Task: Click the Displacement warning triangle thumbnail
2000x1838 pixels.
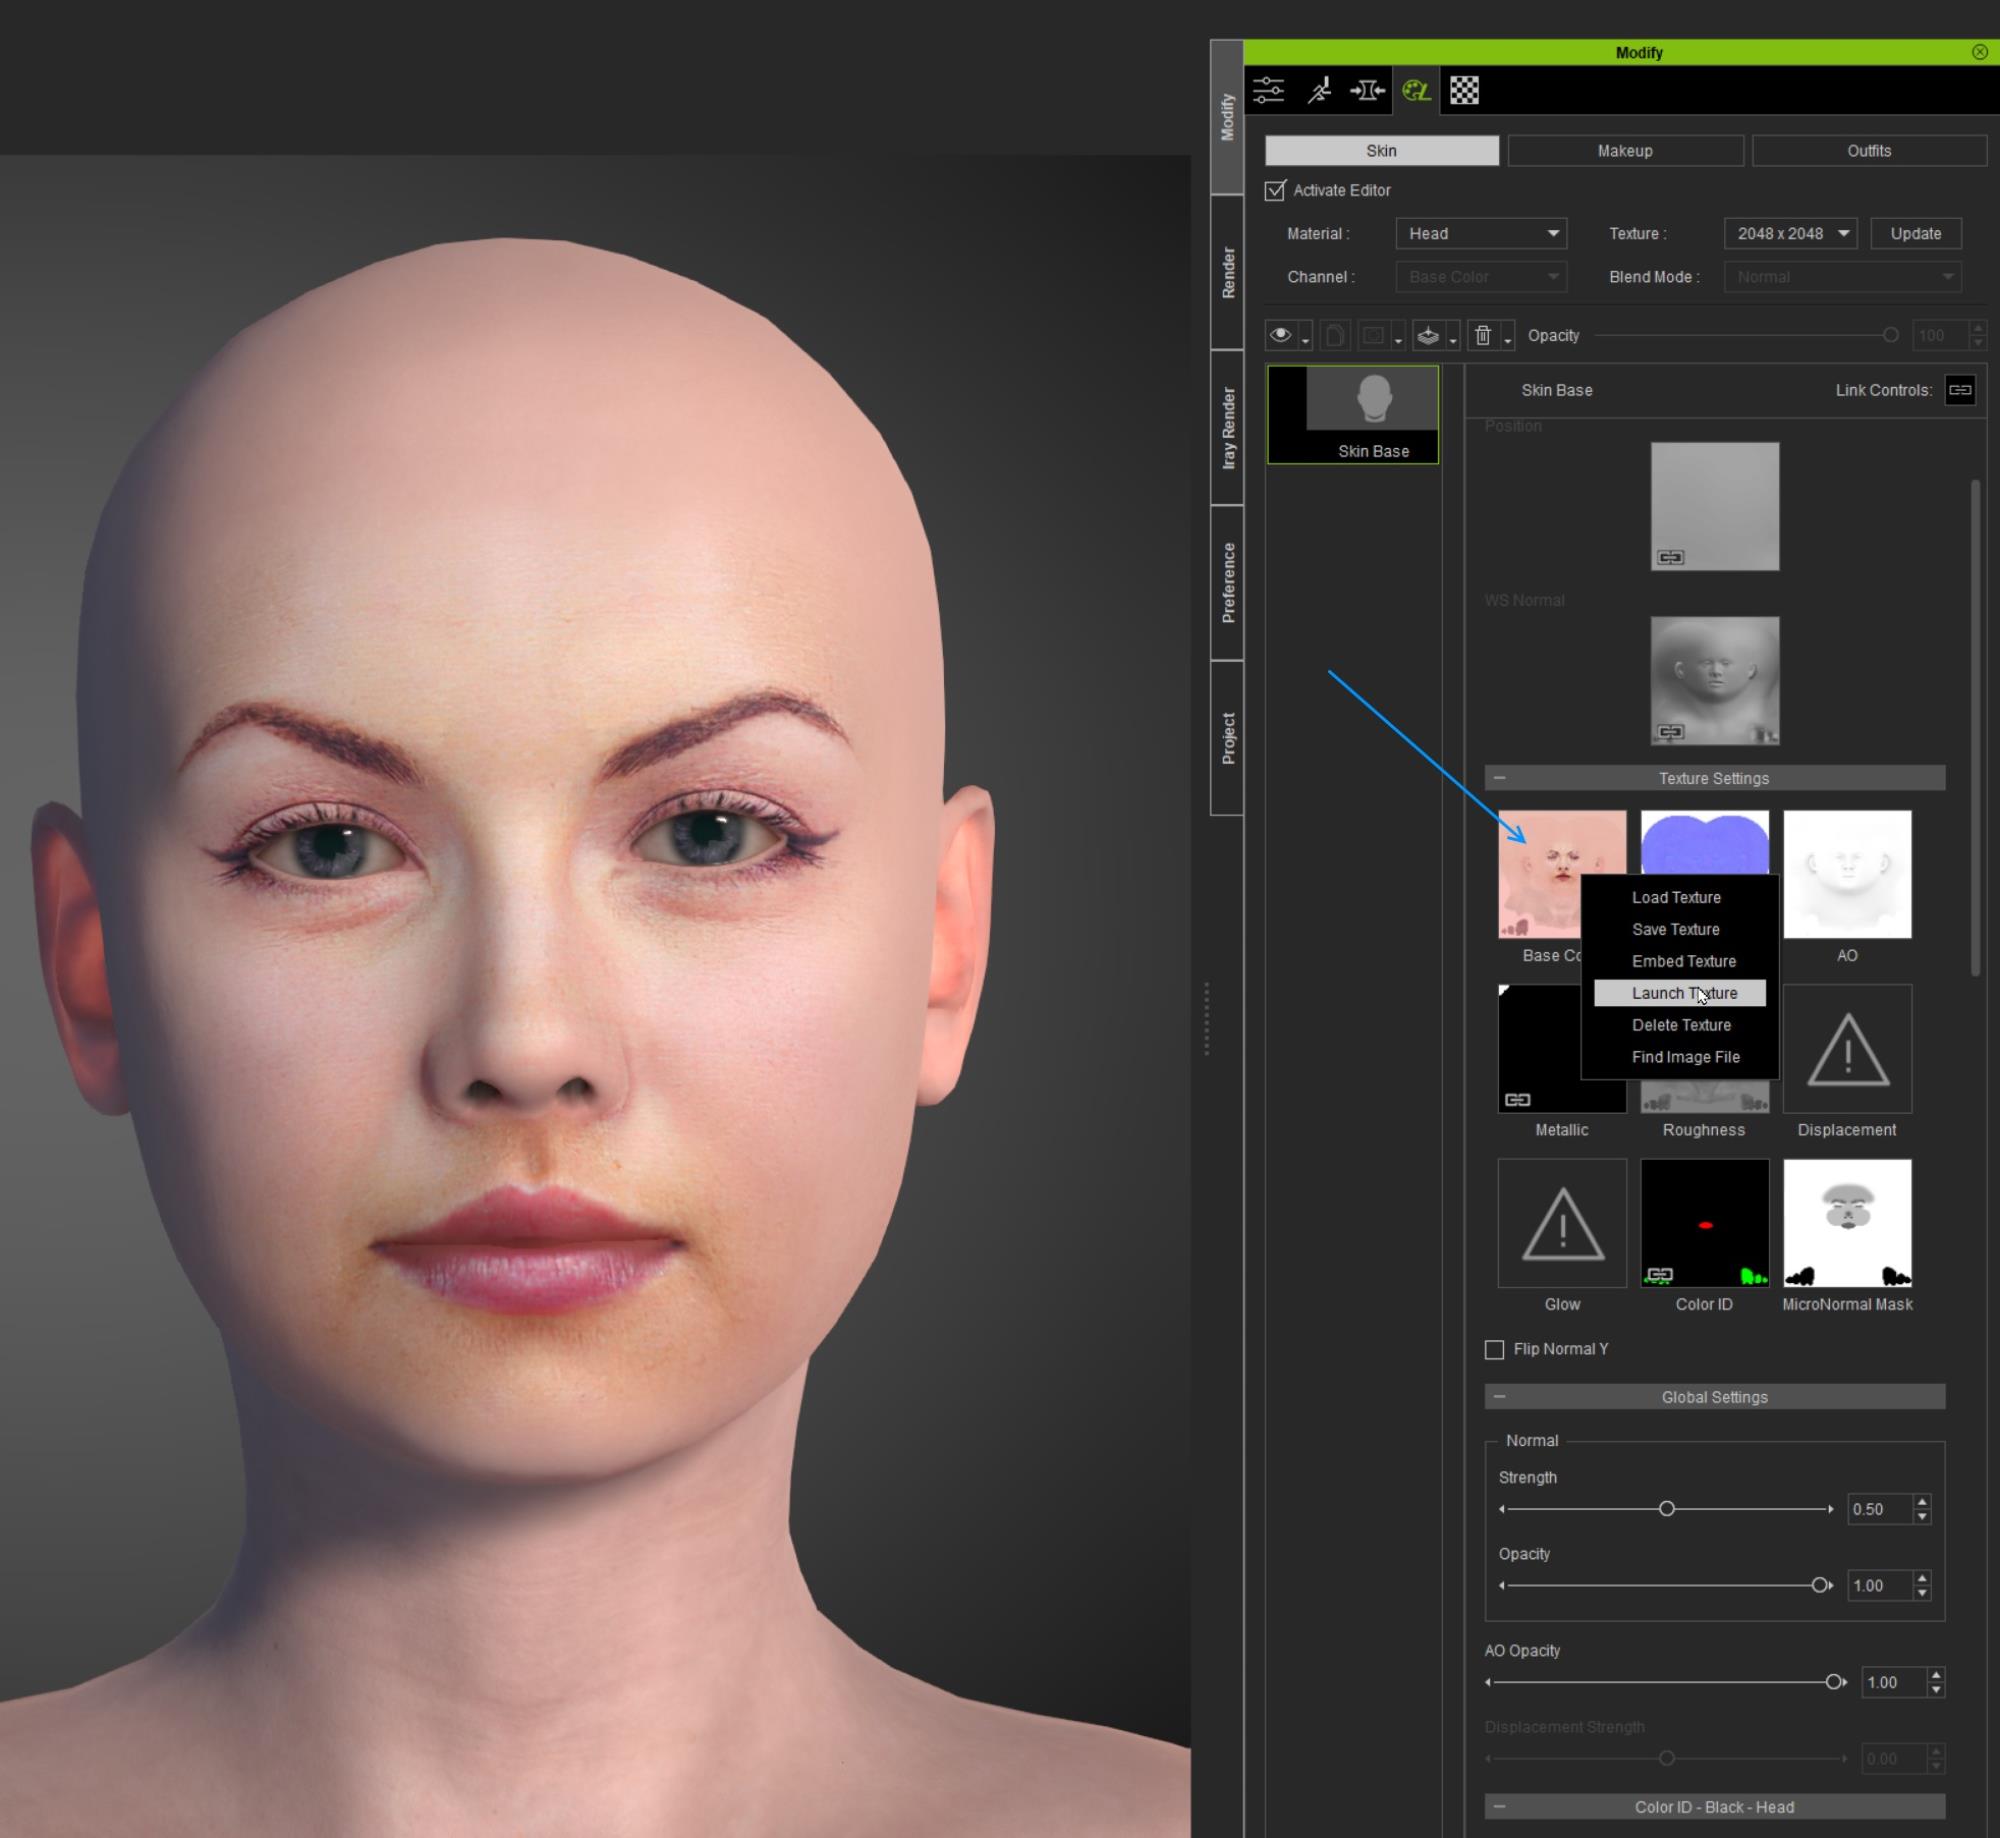Action: point(1848,1048)
